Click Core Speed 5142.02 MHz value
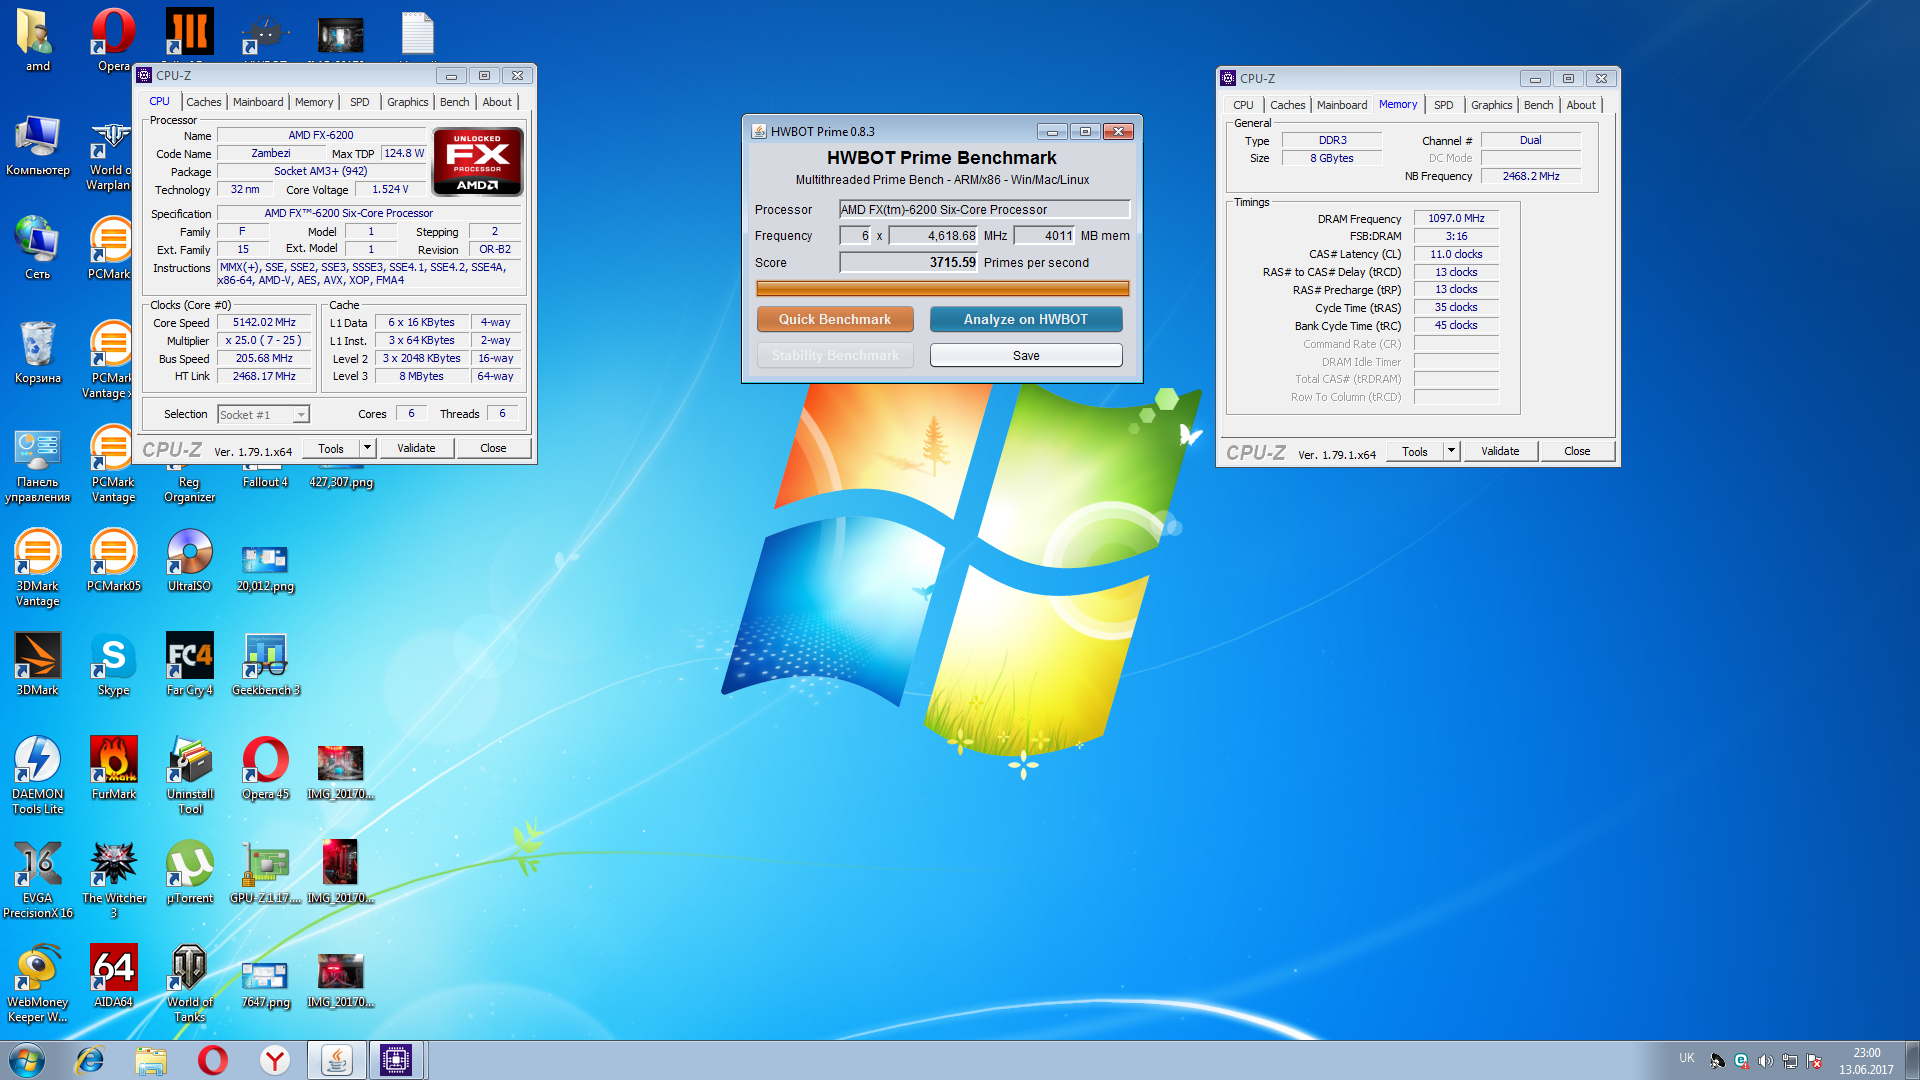 pyautogui.click(x=264, y=322)
